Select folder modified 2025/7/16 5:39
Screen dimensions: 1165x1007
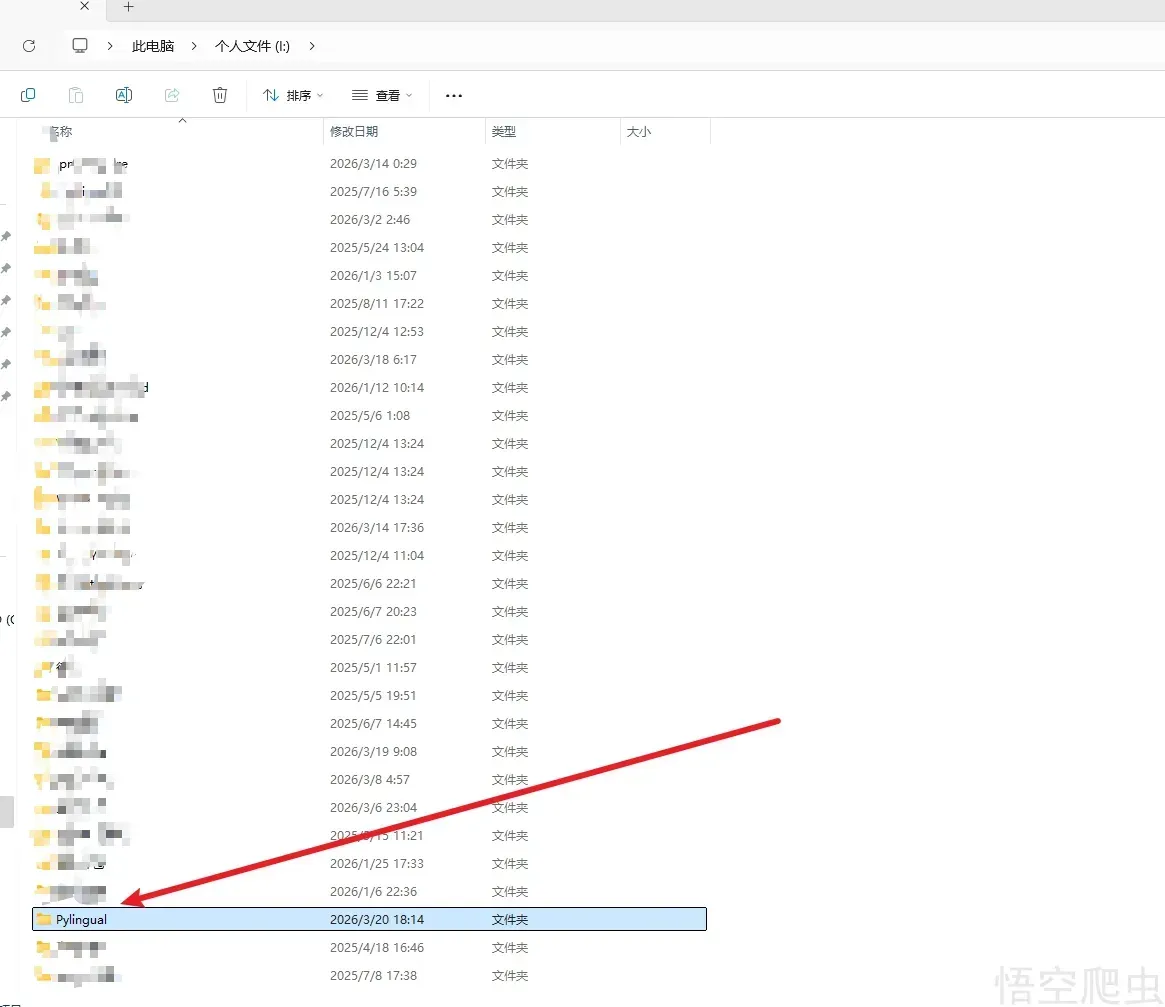click(369, 192)
